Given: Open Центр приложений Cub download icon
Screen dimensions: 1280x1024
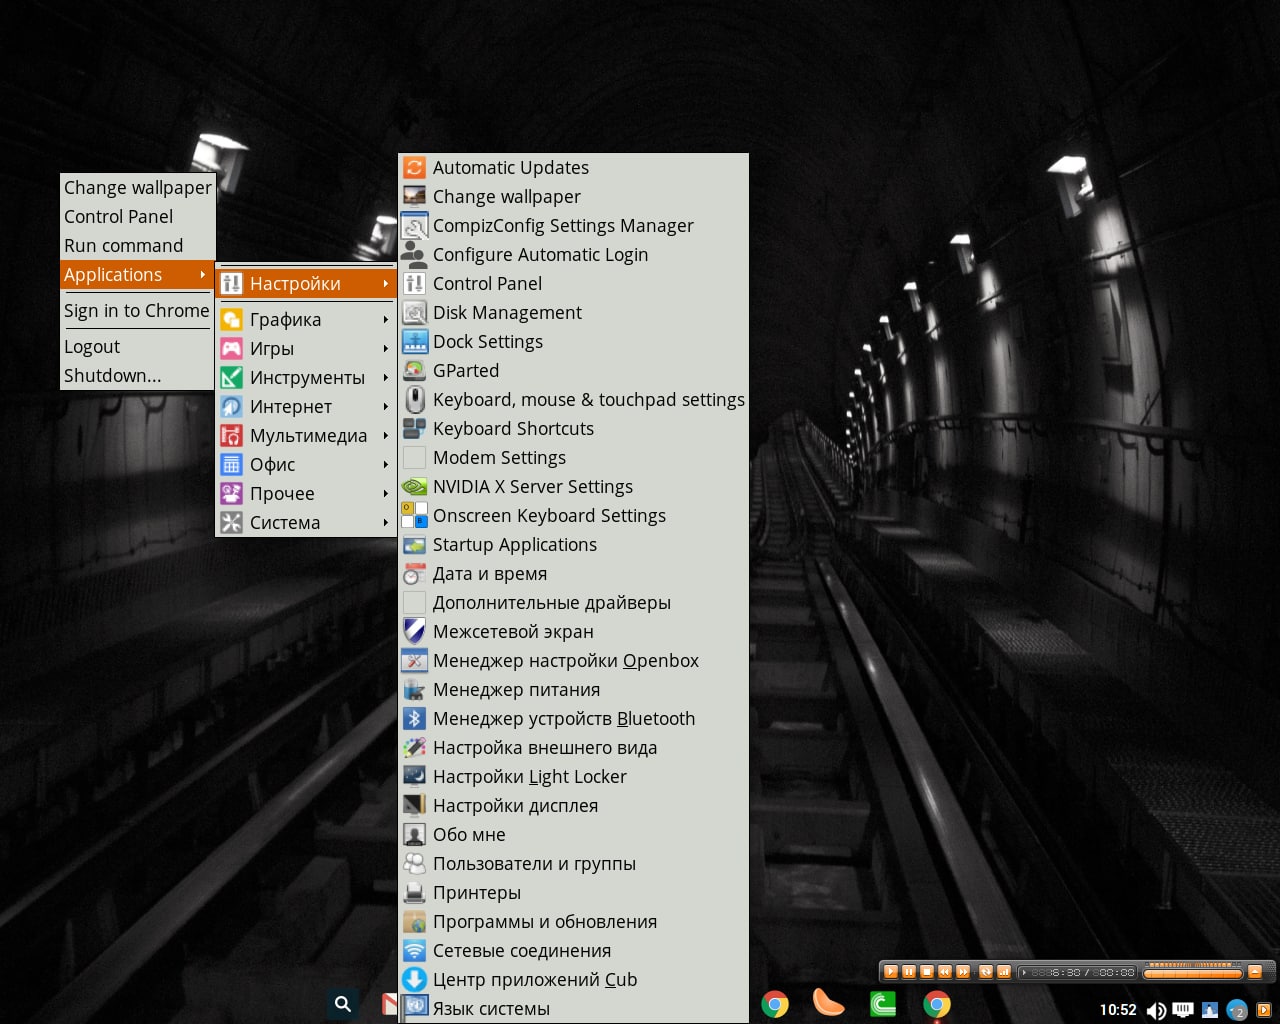Looking at the screenshot, I should click(414, 980).
